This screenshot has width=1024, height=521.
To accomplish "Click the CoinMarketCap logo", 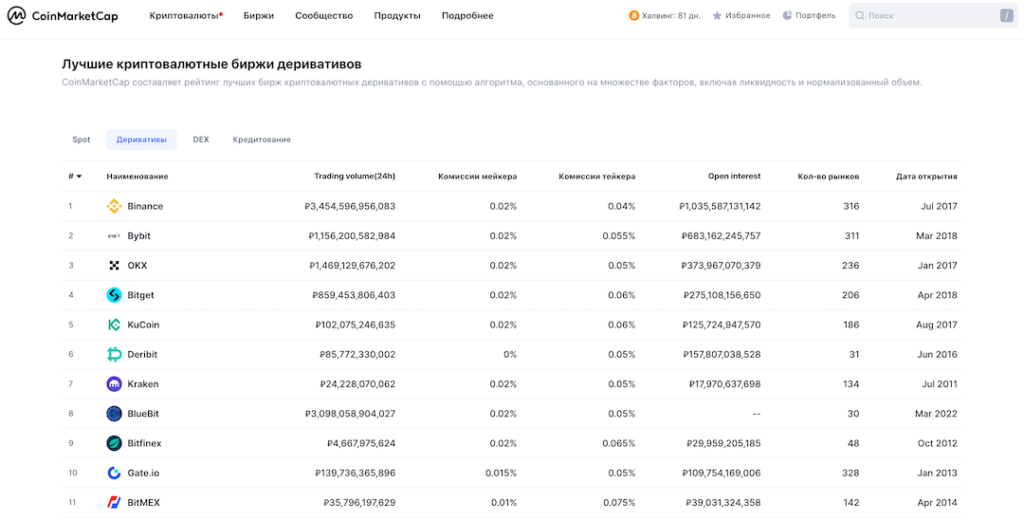I will click(x=62, y=16).
